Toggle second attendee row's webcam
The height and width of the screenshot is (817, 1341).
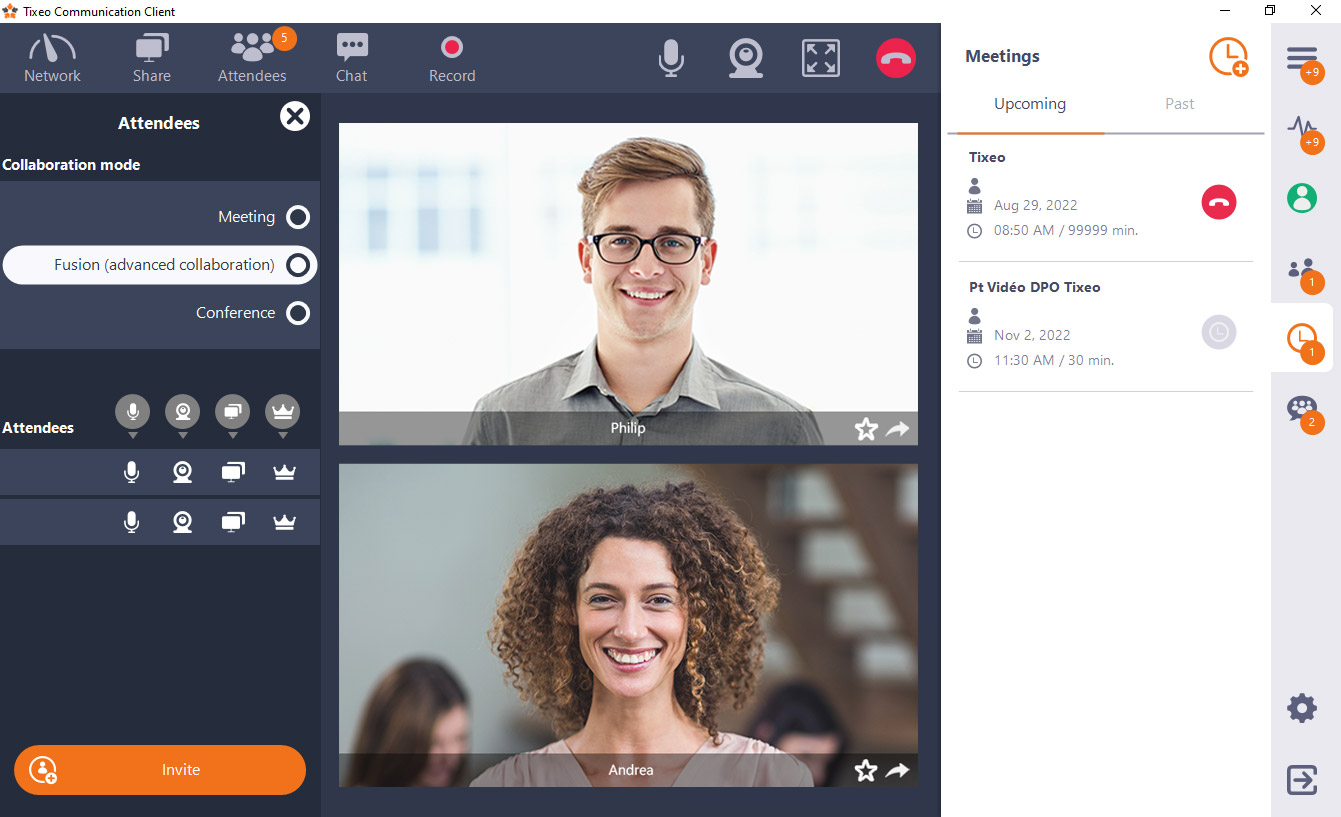[x=182, y=521]
